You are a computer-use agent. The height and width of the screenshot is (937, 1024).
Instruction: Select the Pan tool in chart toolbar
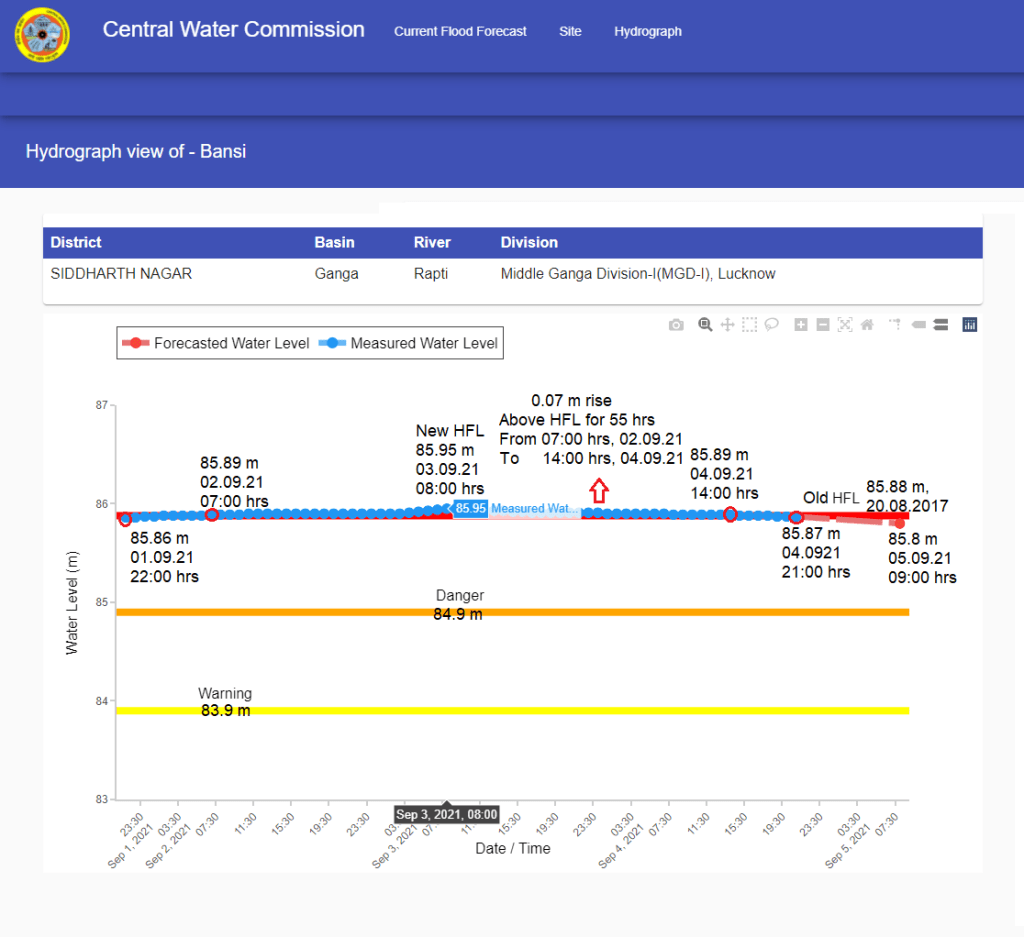pyautogui.click(x=727, y=325)
